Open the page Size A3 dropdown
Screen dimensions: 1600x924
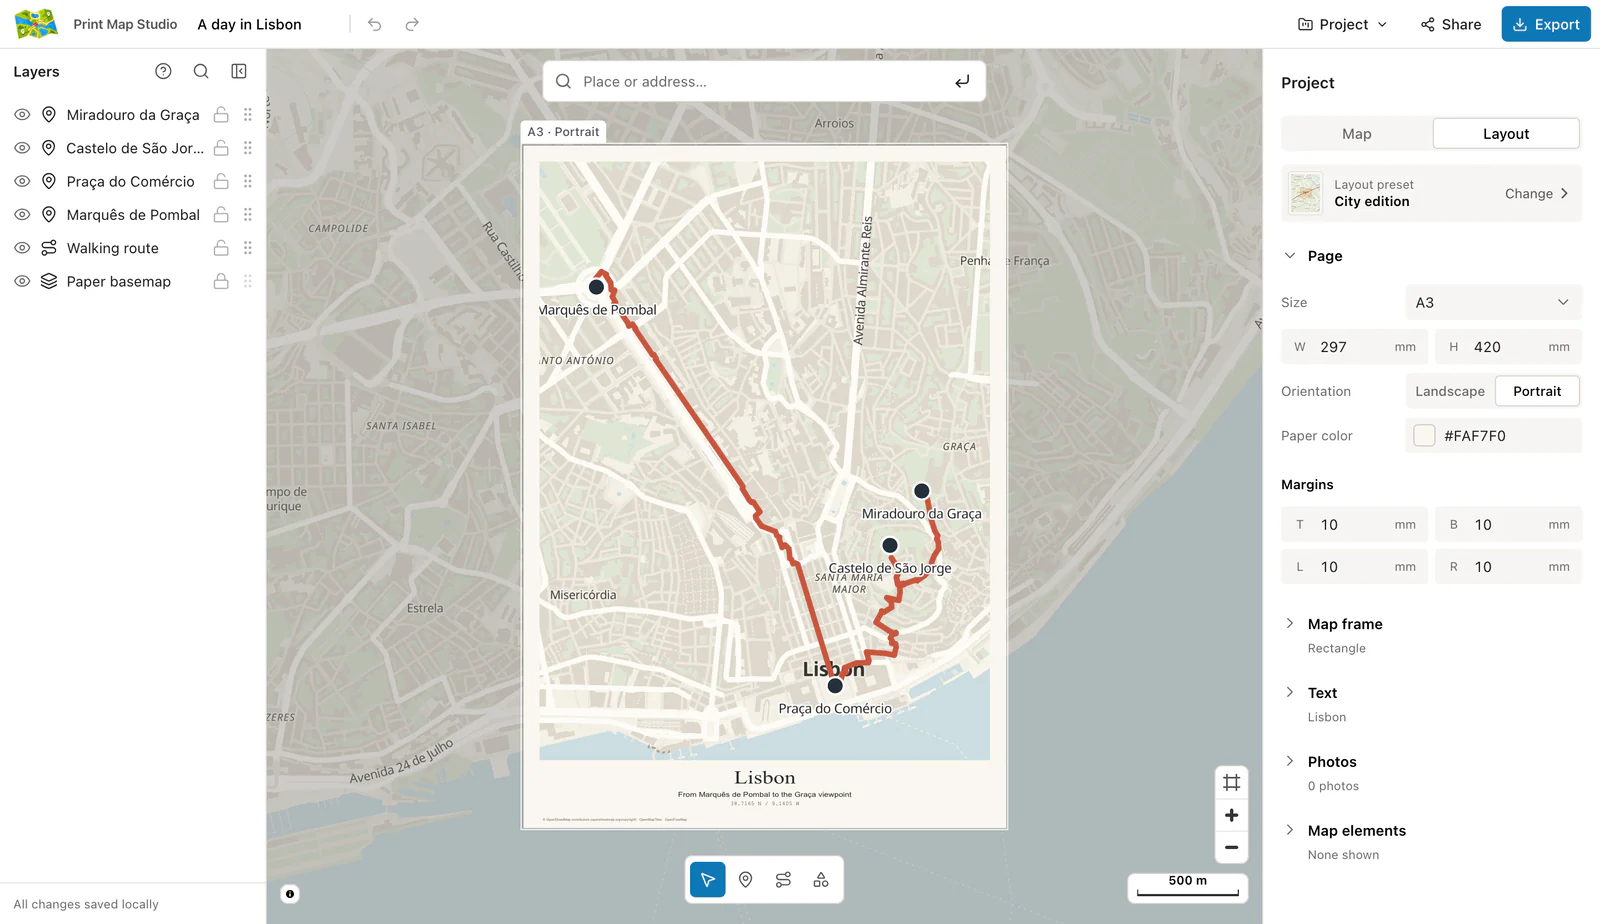(x=1493, y=302)
